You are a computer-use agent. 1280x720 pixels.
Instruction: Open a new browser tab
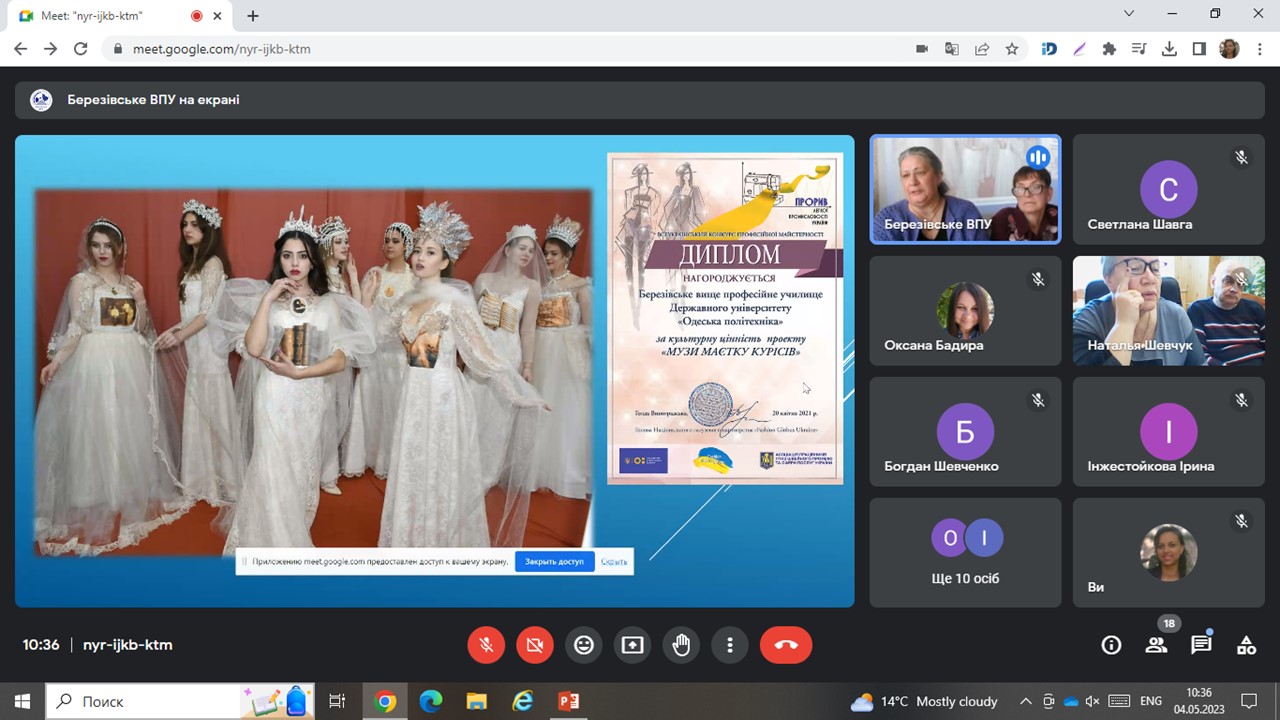coord(253,16)
